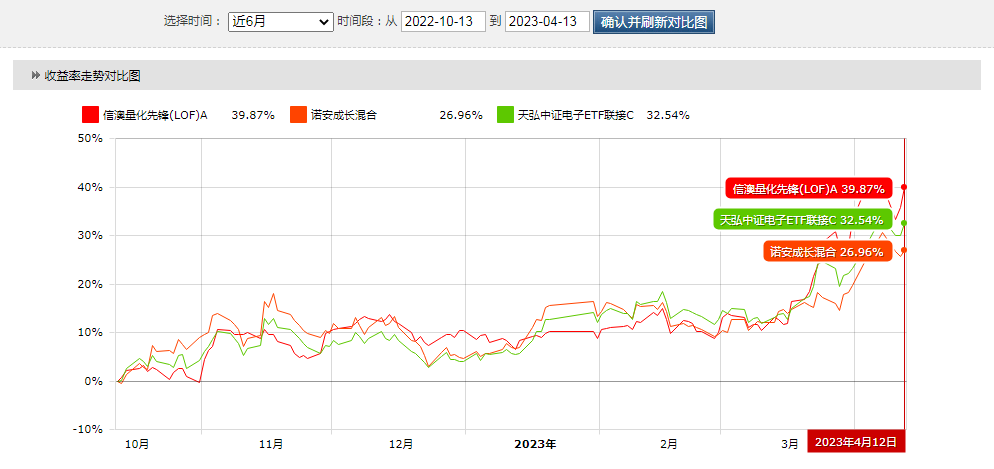
Task: Click the 11月 x-axis label
Action: 271,444
